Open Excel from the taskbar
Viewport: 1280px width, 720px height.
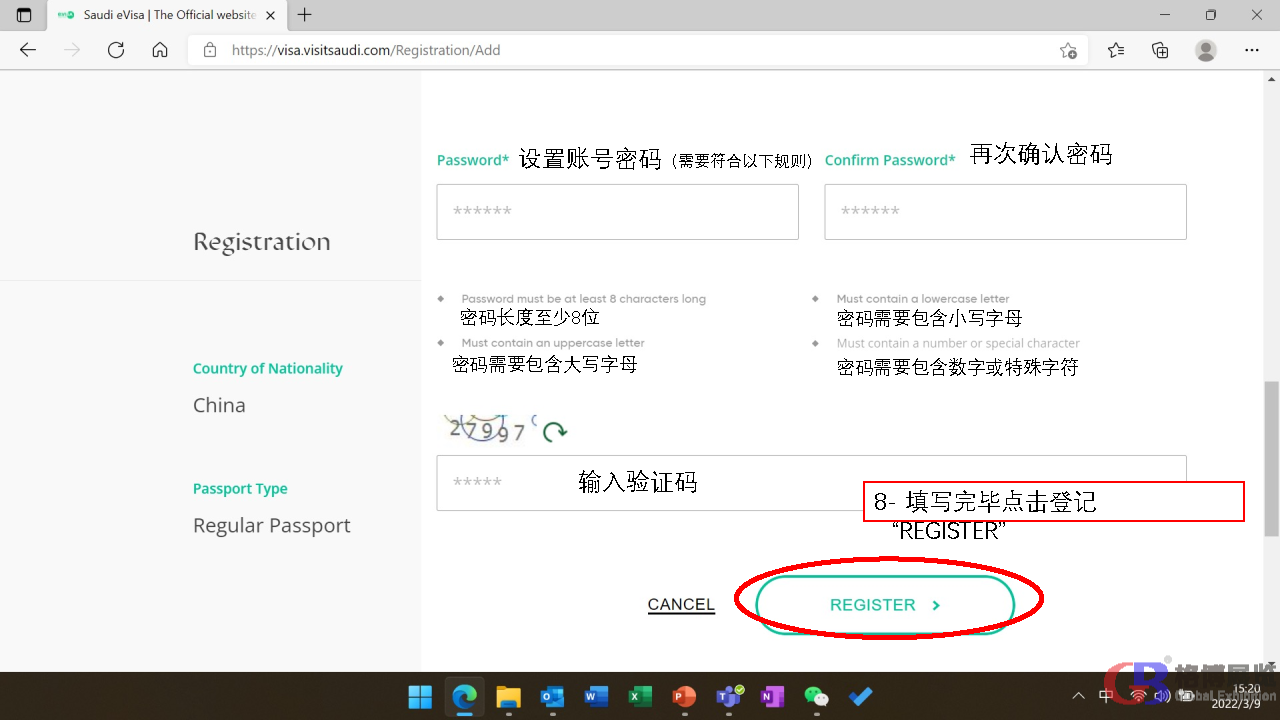(640, 696)
